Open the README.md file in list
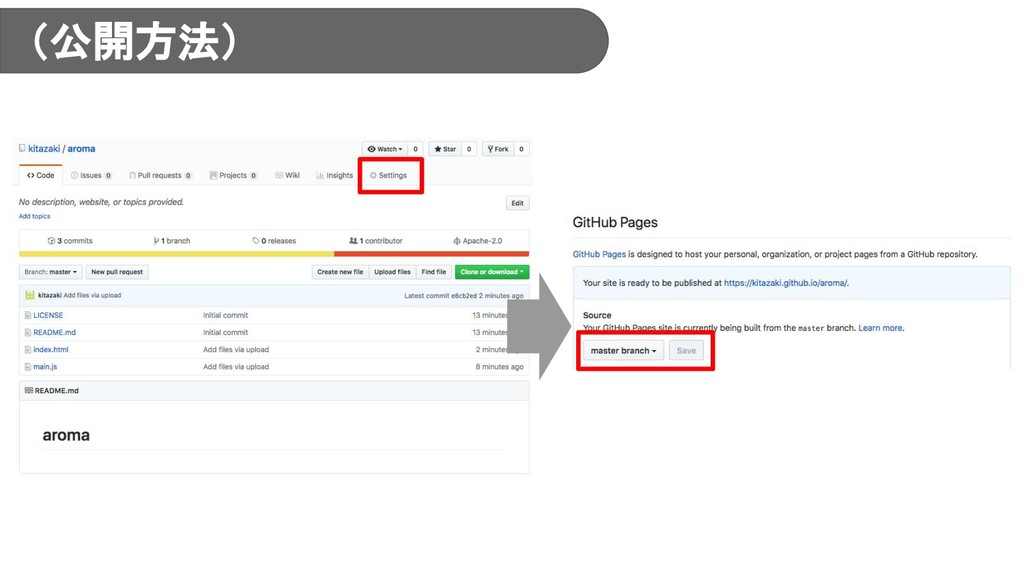 point(55,332)
